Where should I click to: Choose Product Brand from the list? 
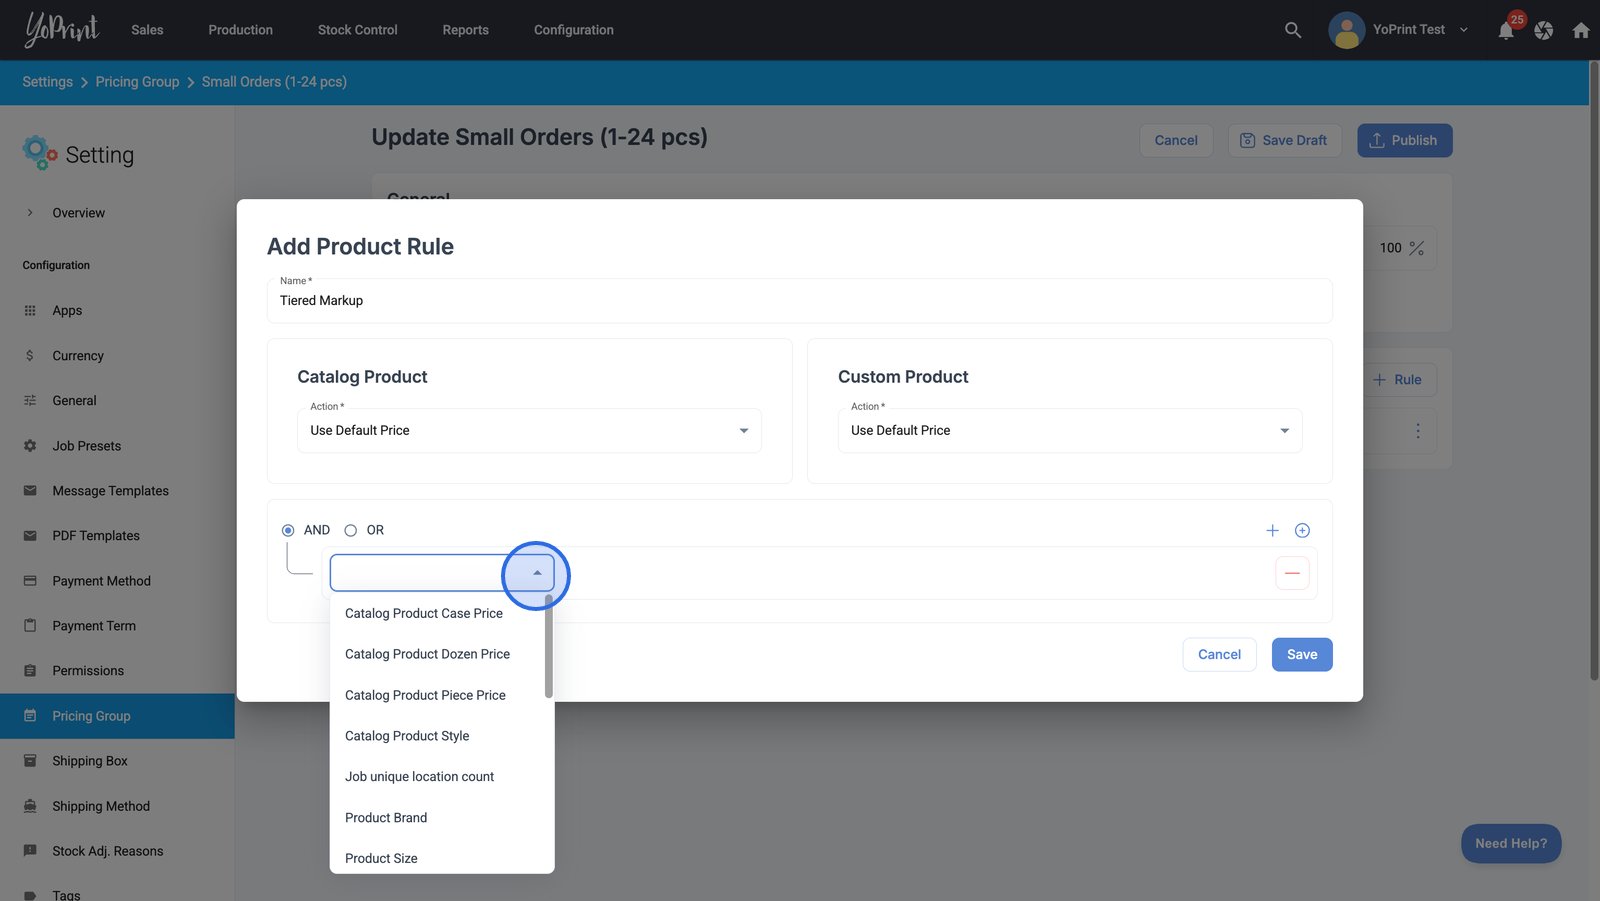click(x=386, y=818)
